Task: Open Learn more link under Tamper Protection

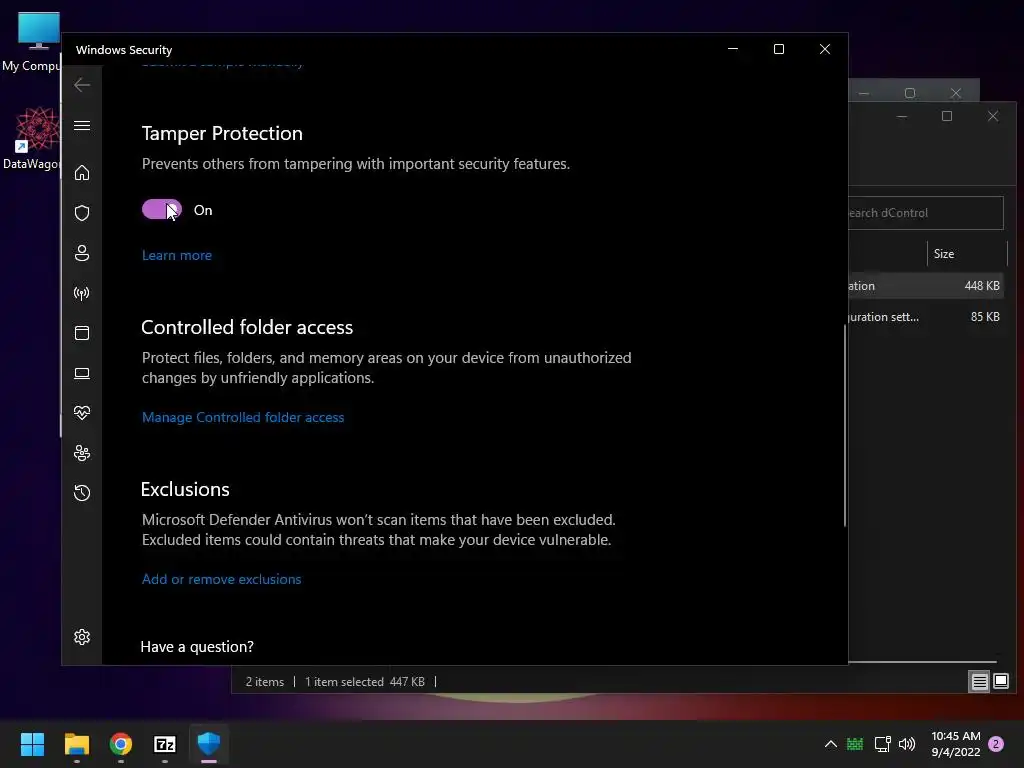Action: coord(177,255)
